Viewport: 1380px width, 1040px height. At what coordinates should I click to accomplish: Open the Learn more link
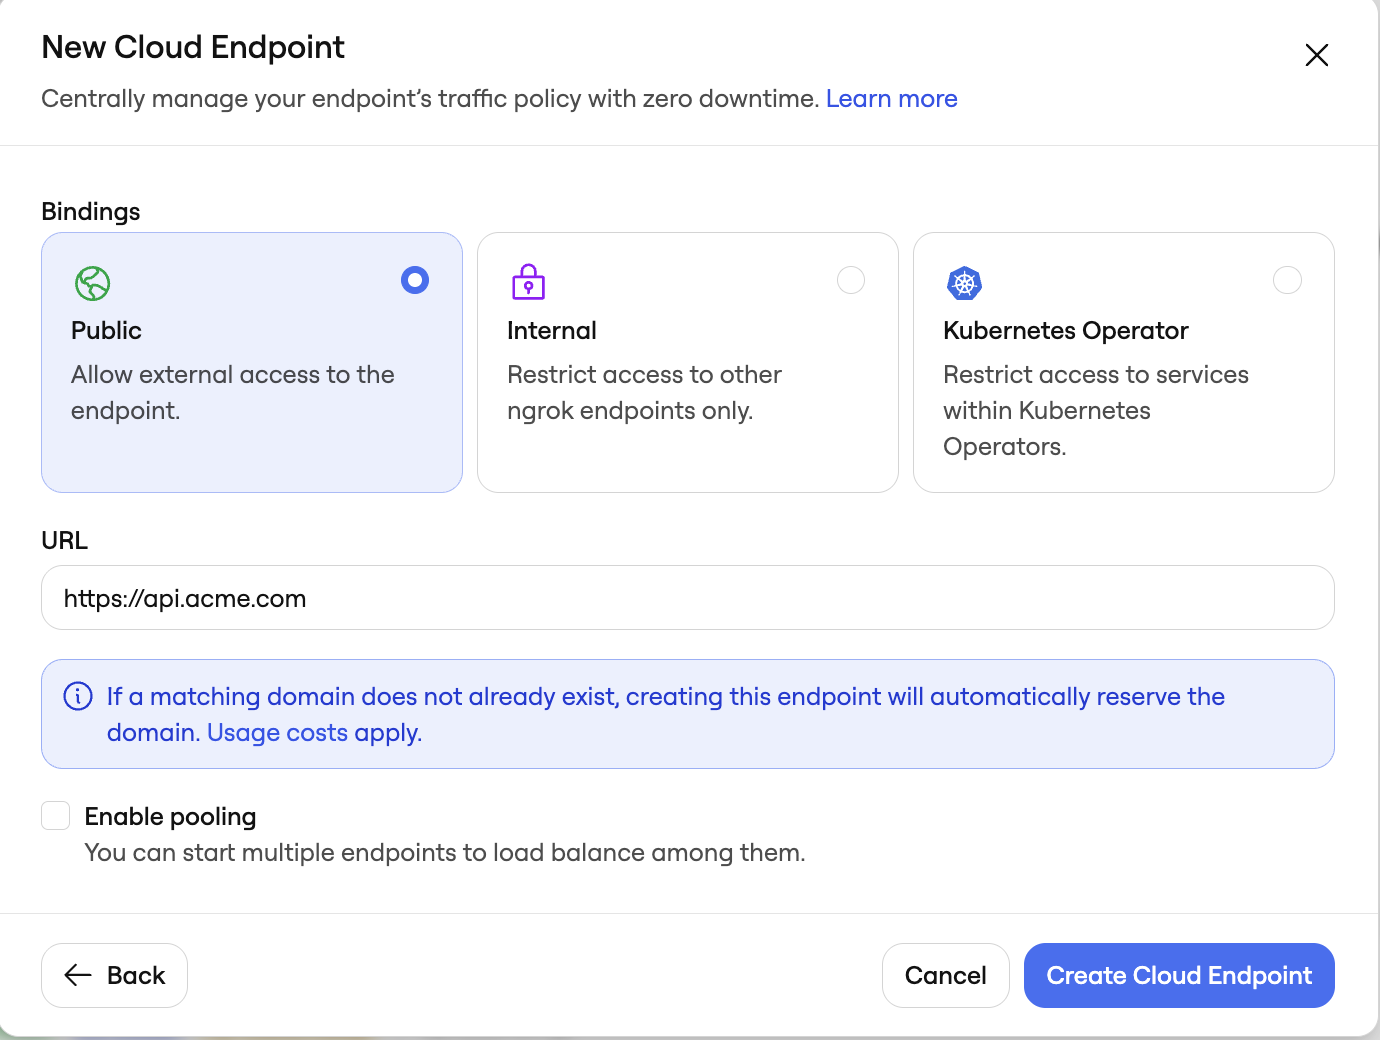[x=891, y=98]
